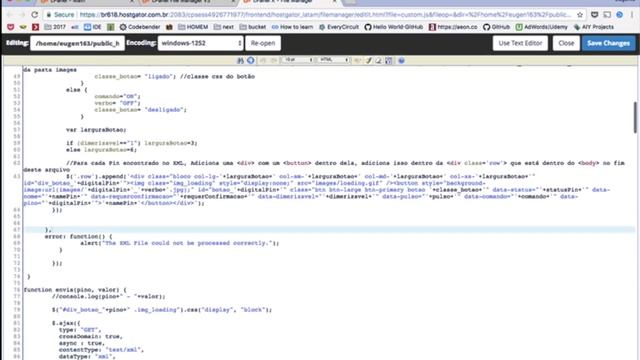The height and width of the screenshot is (360, 640).
Task: Click the eraser-like icon in editor toolbar
Action: [379, 60]
